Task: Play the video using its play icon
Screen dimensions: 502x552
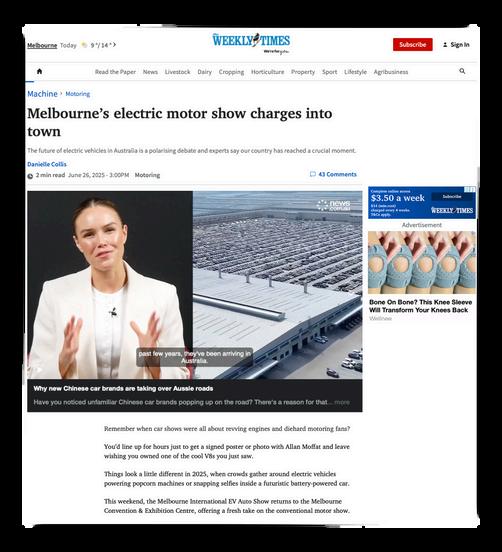Action: 38,370
